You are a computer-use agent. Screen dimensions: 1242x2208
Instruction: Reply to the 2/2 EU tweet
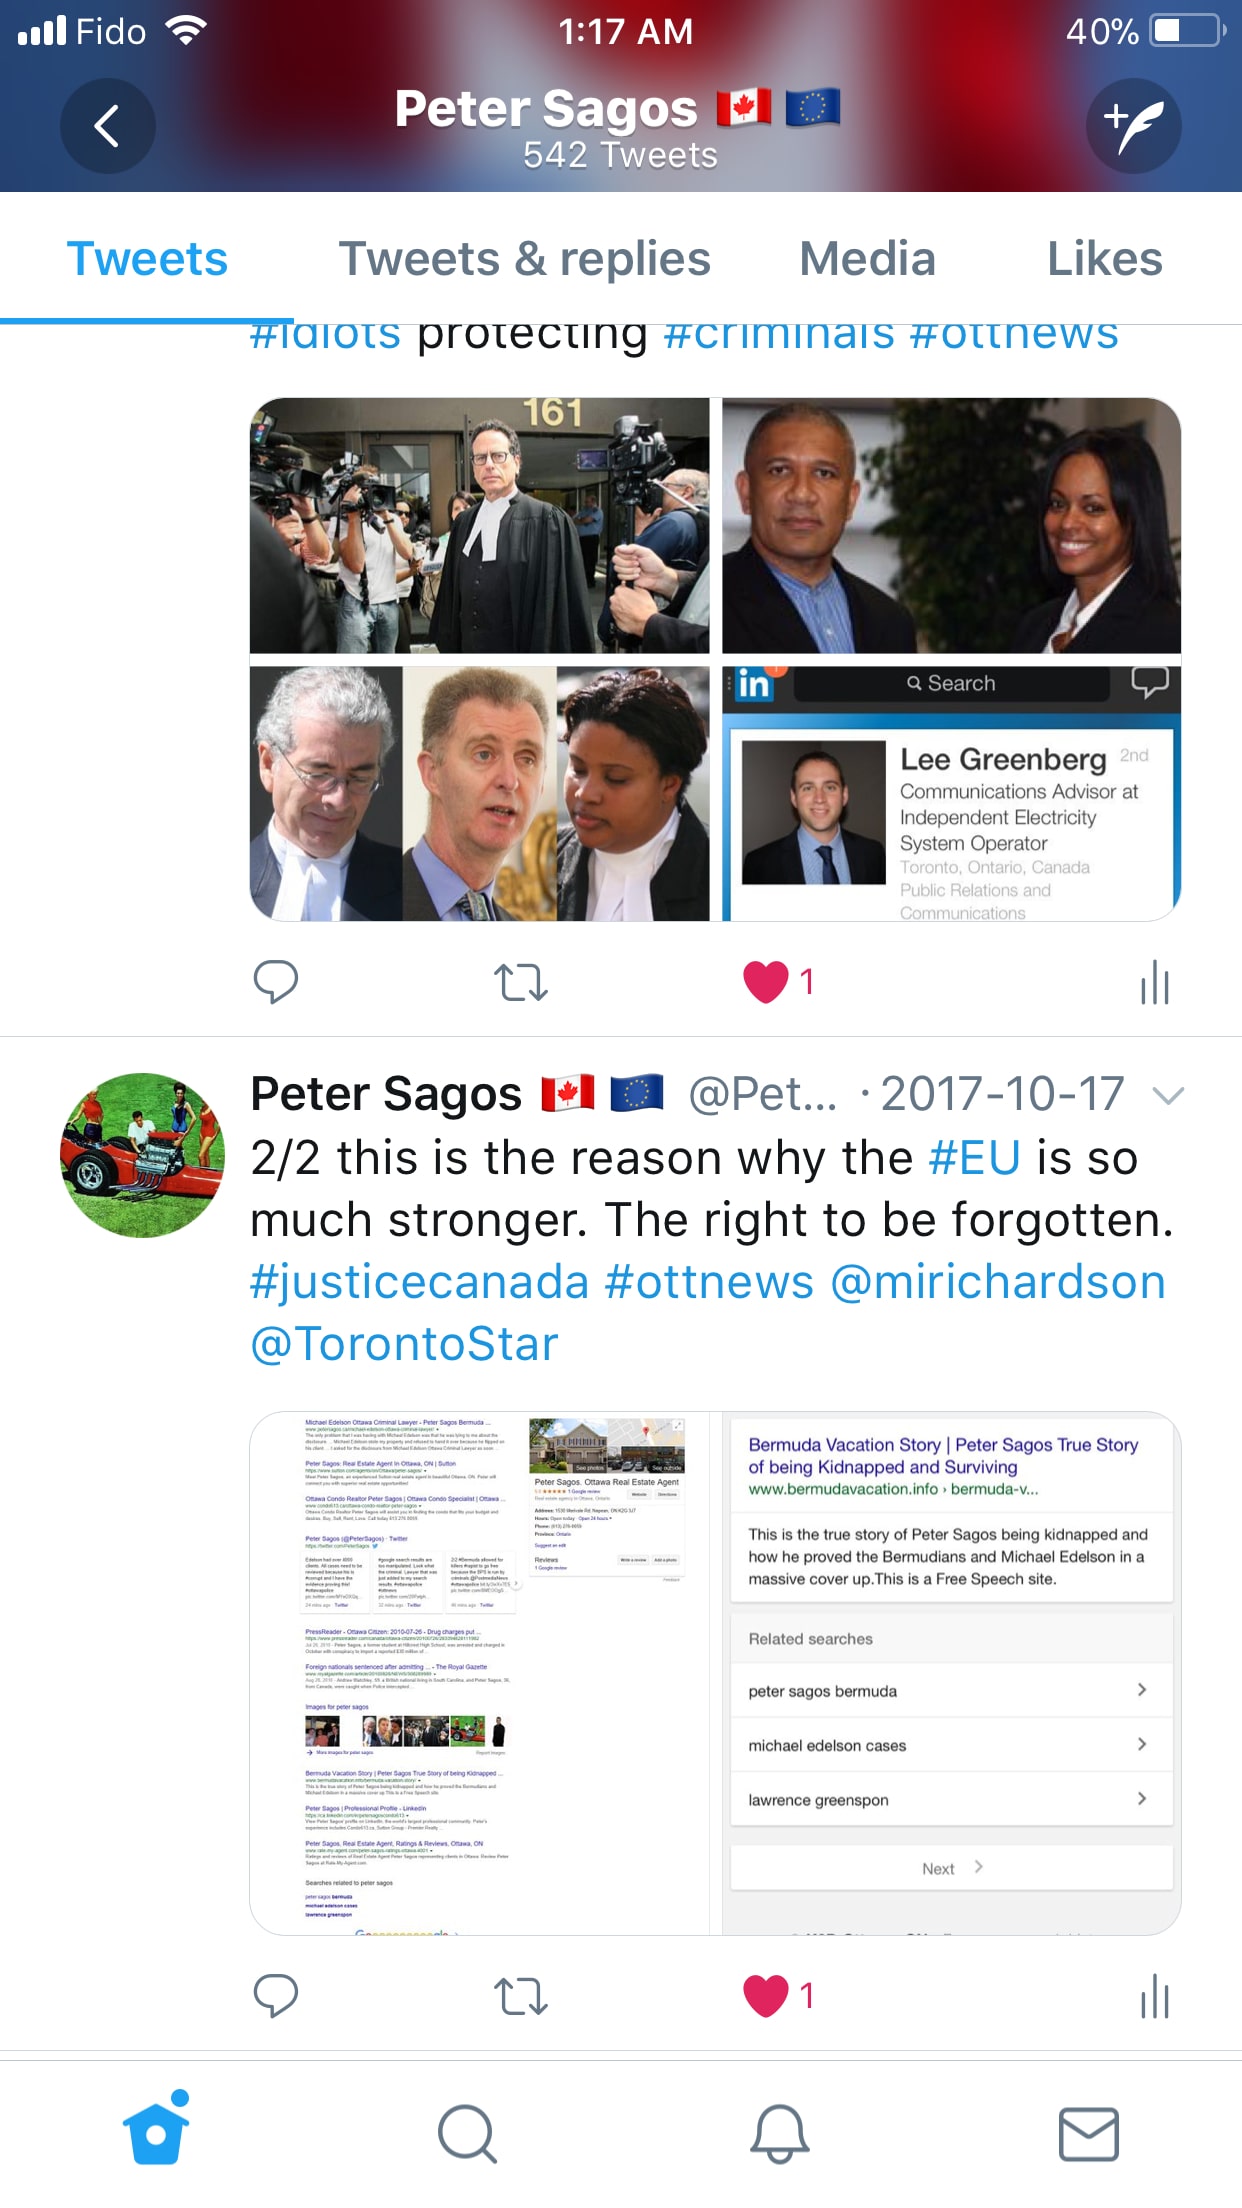tap(276, 1996)
